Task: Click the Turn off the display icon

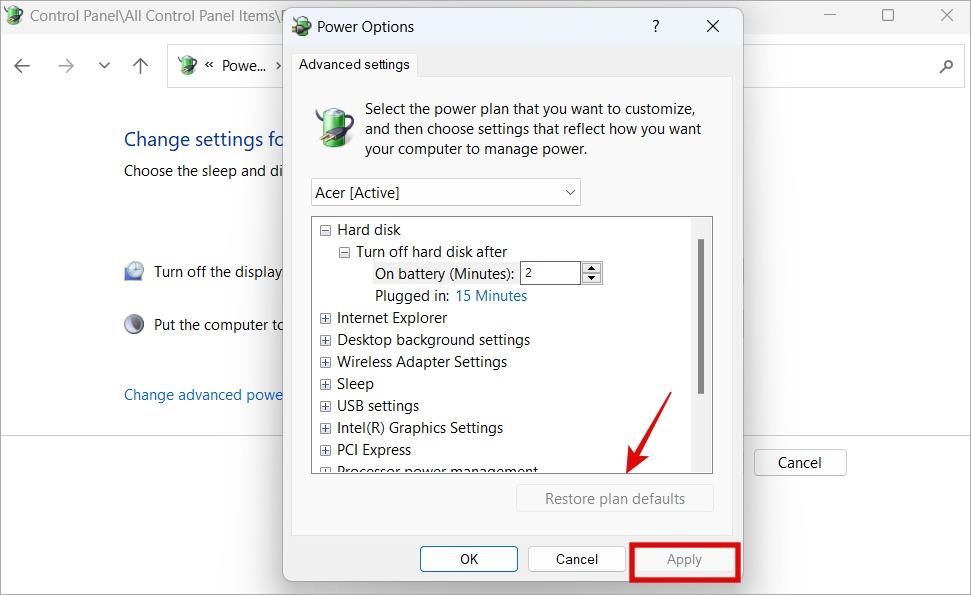Action: click(134, 271)
